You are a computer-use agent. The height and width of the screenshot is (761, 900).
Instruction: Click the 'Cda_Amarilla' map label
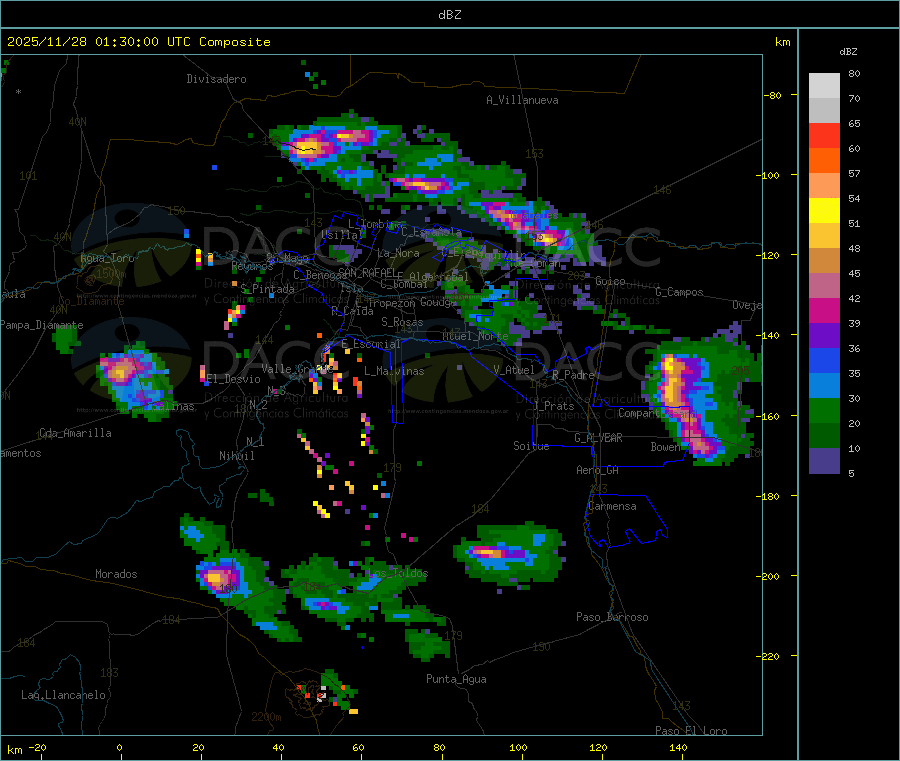75,433
